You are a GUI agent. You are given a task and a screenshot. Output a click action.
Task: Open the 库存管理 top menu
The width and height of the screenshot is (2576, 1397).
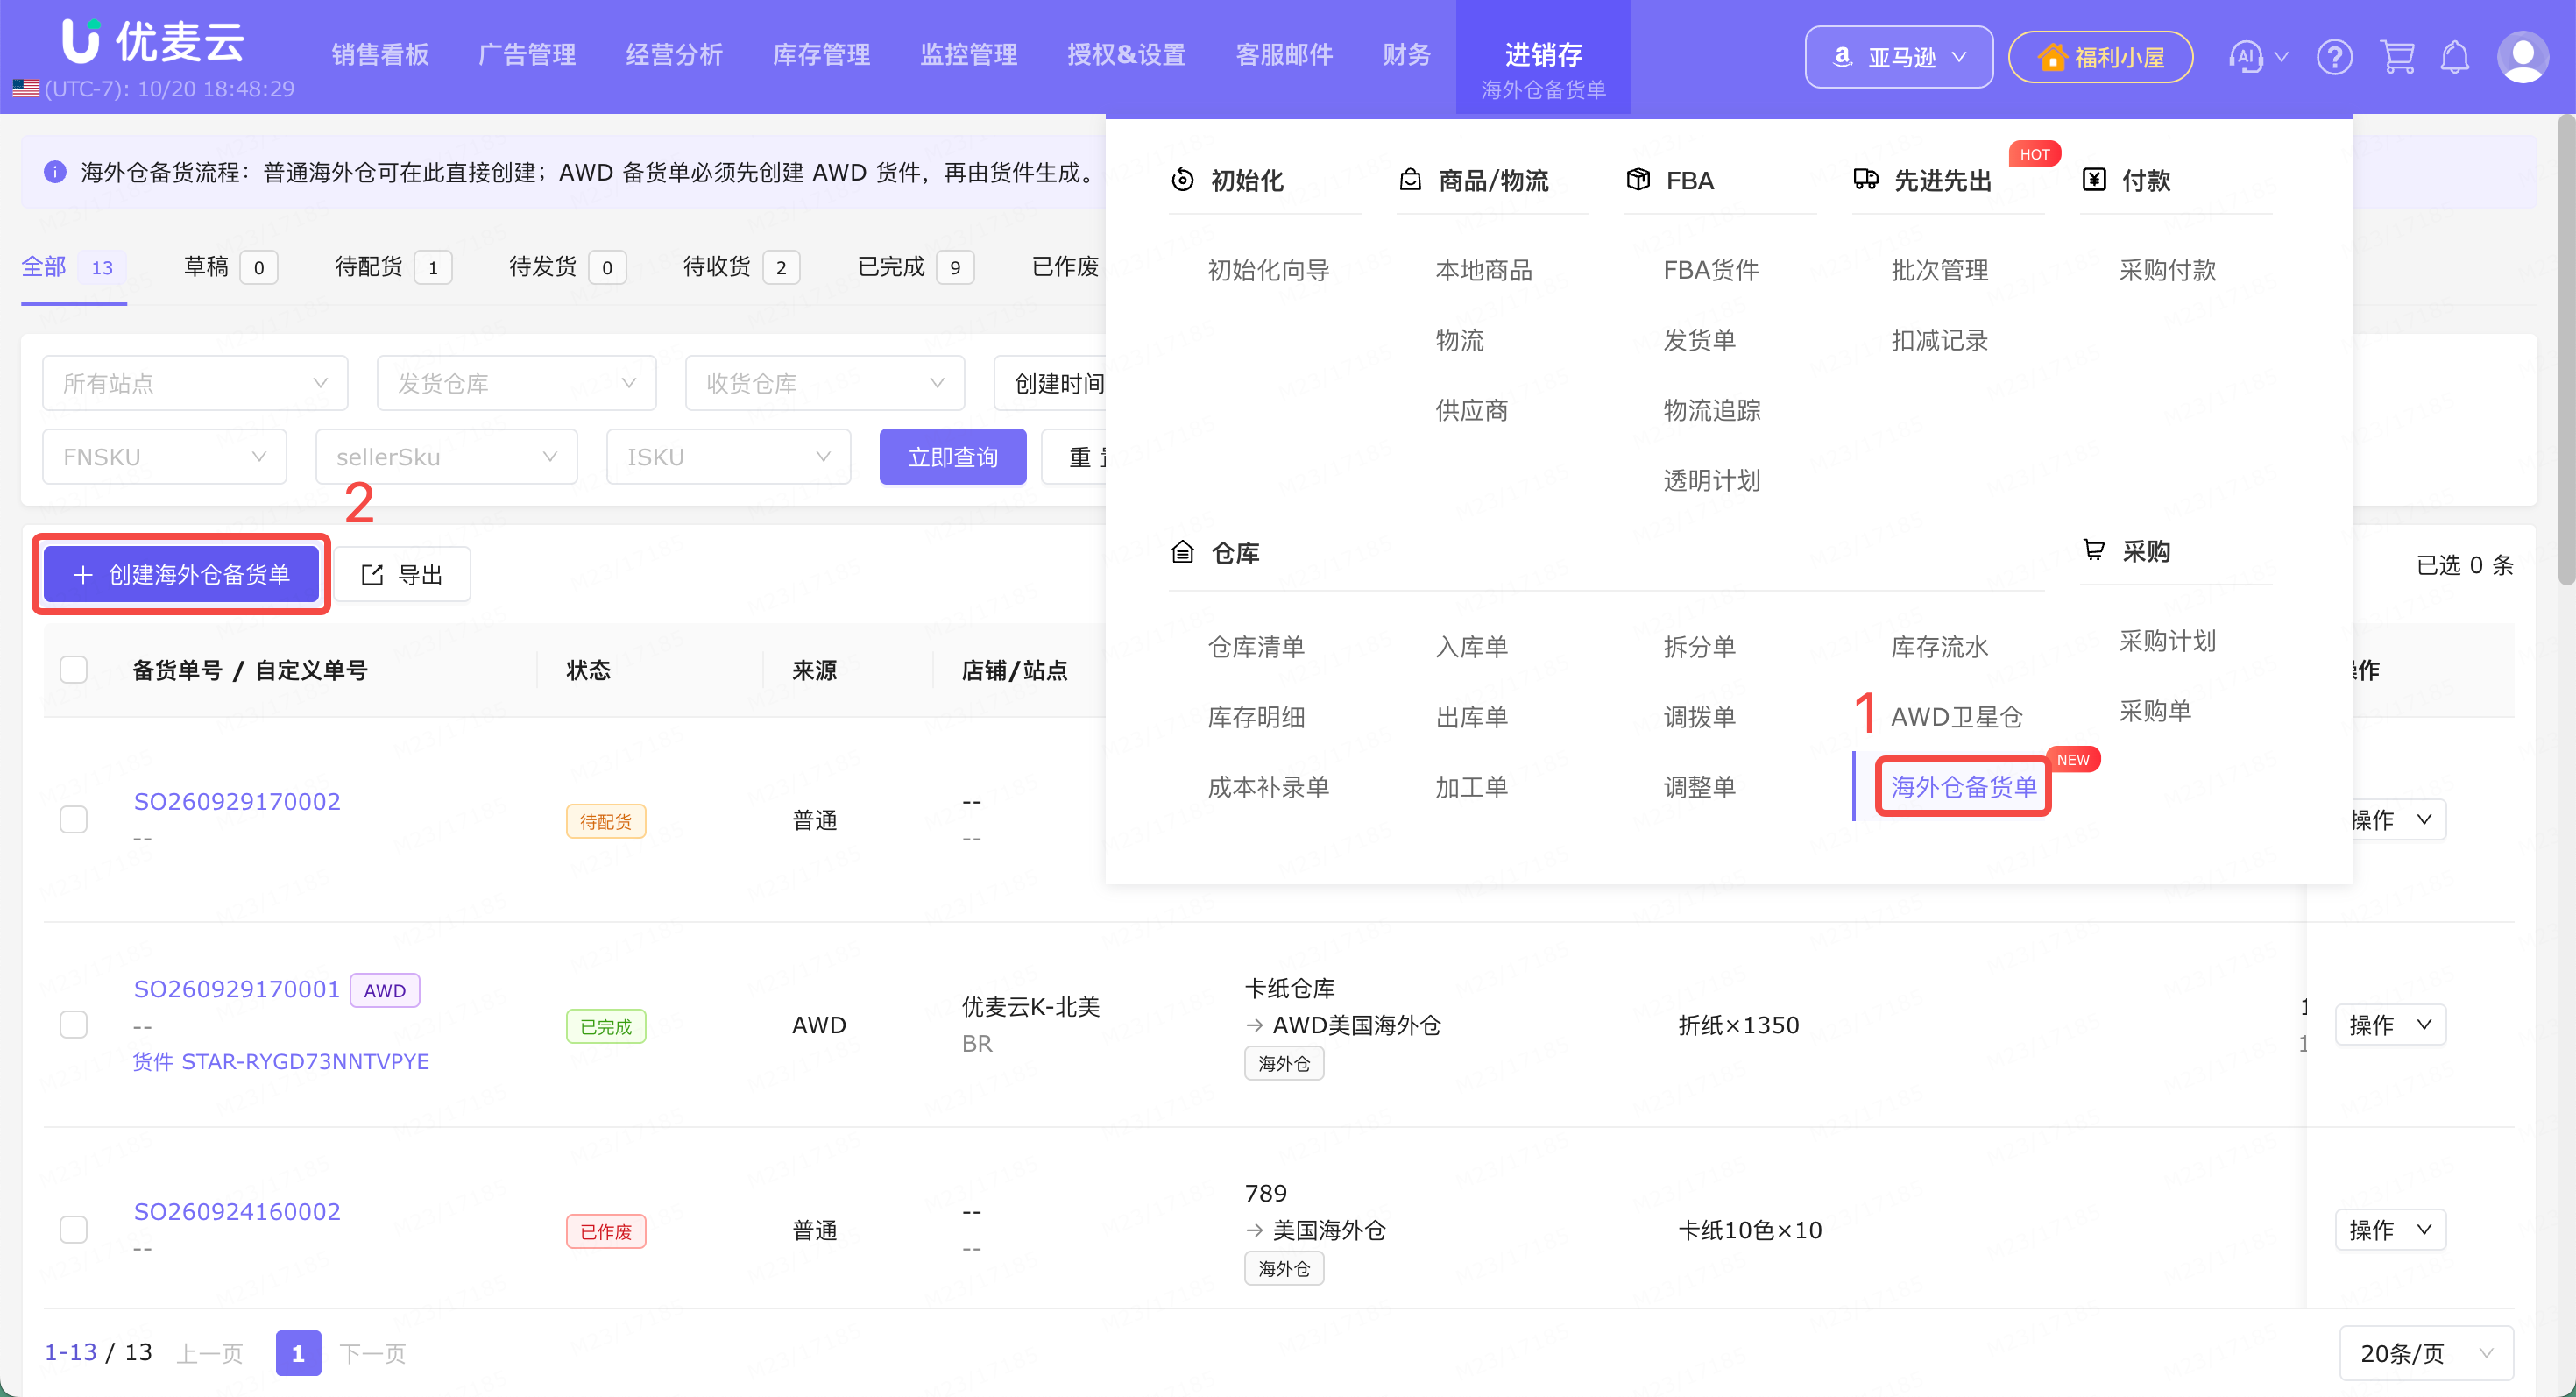point(821,55)
